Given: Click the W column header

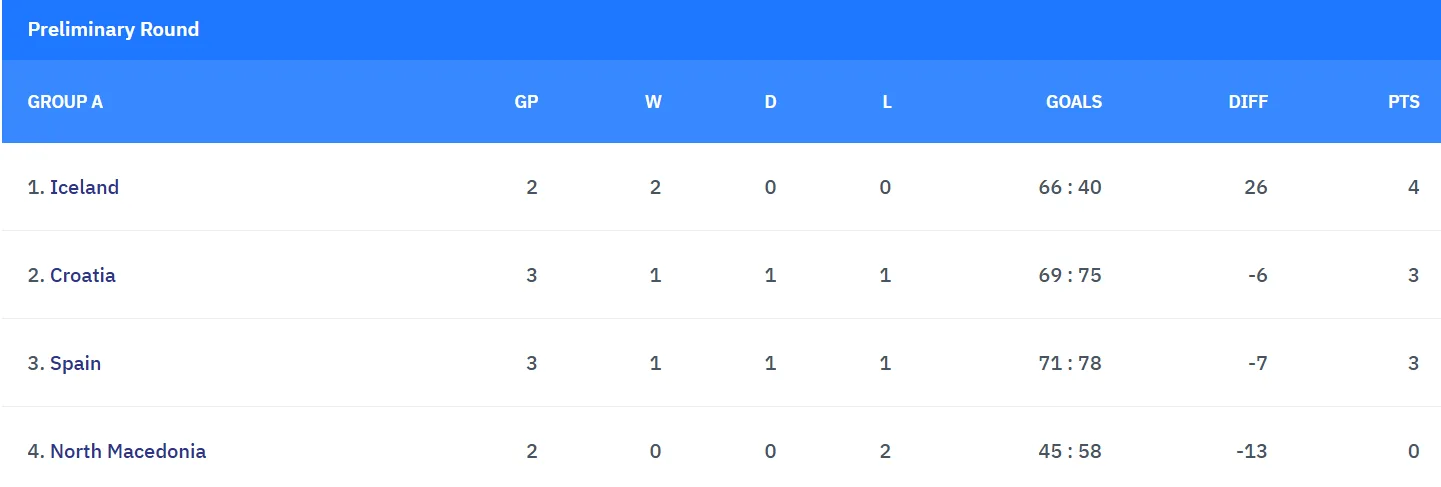Looking at the screenshot, I should pyautogui.click(x=653, y=102).
